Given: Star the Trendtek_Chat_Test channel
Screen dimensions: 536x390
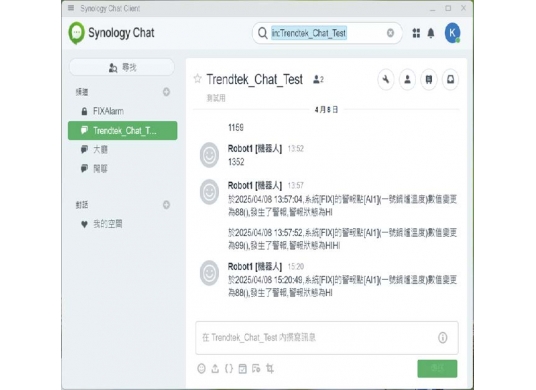Looking at the screenshot, I should point(197,79).
